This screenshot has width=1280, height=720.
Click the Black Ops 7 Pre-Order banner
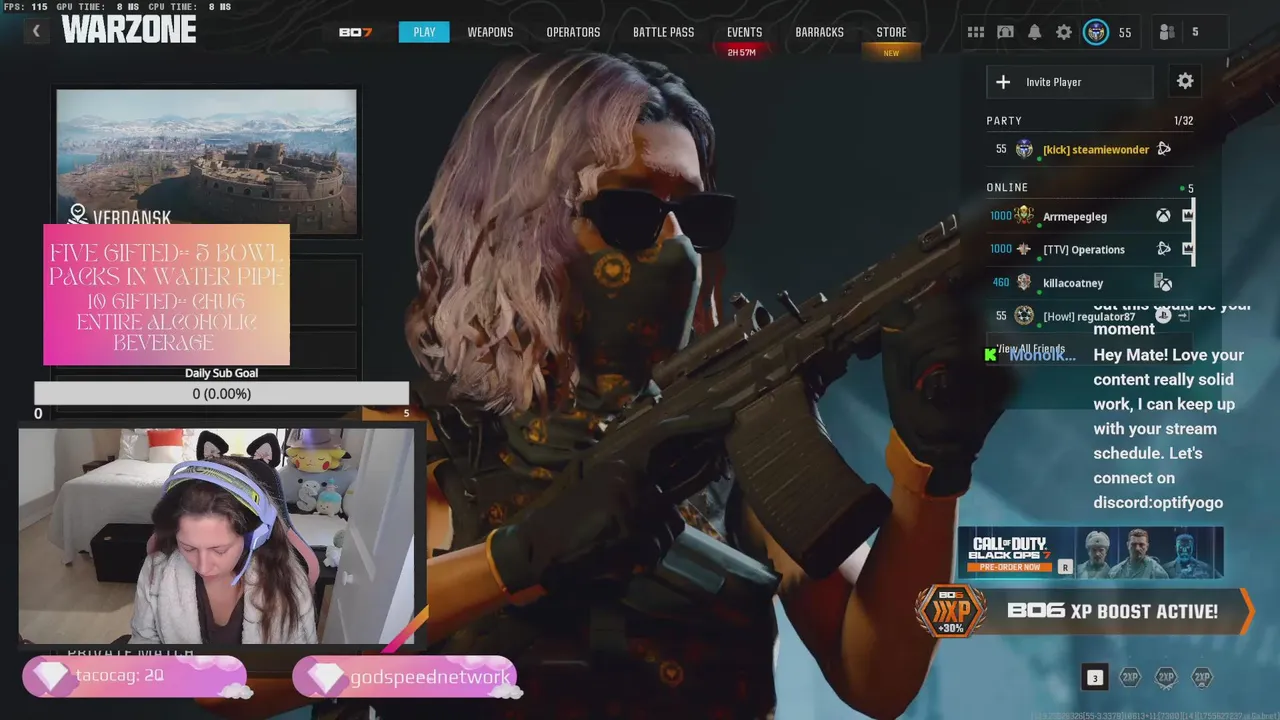(x=1090, y=553)
